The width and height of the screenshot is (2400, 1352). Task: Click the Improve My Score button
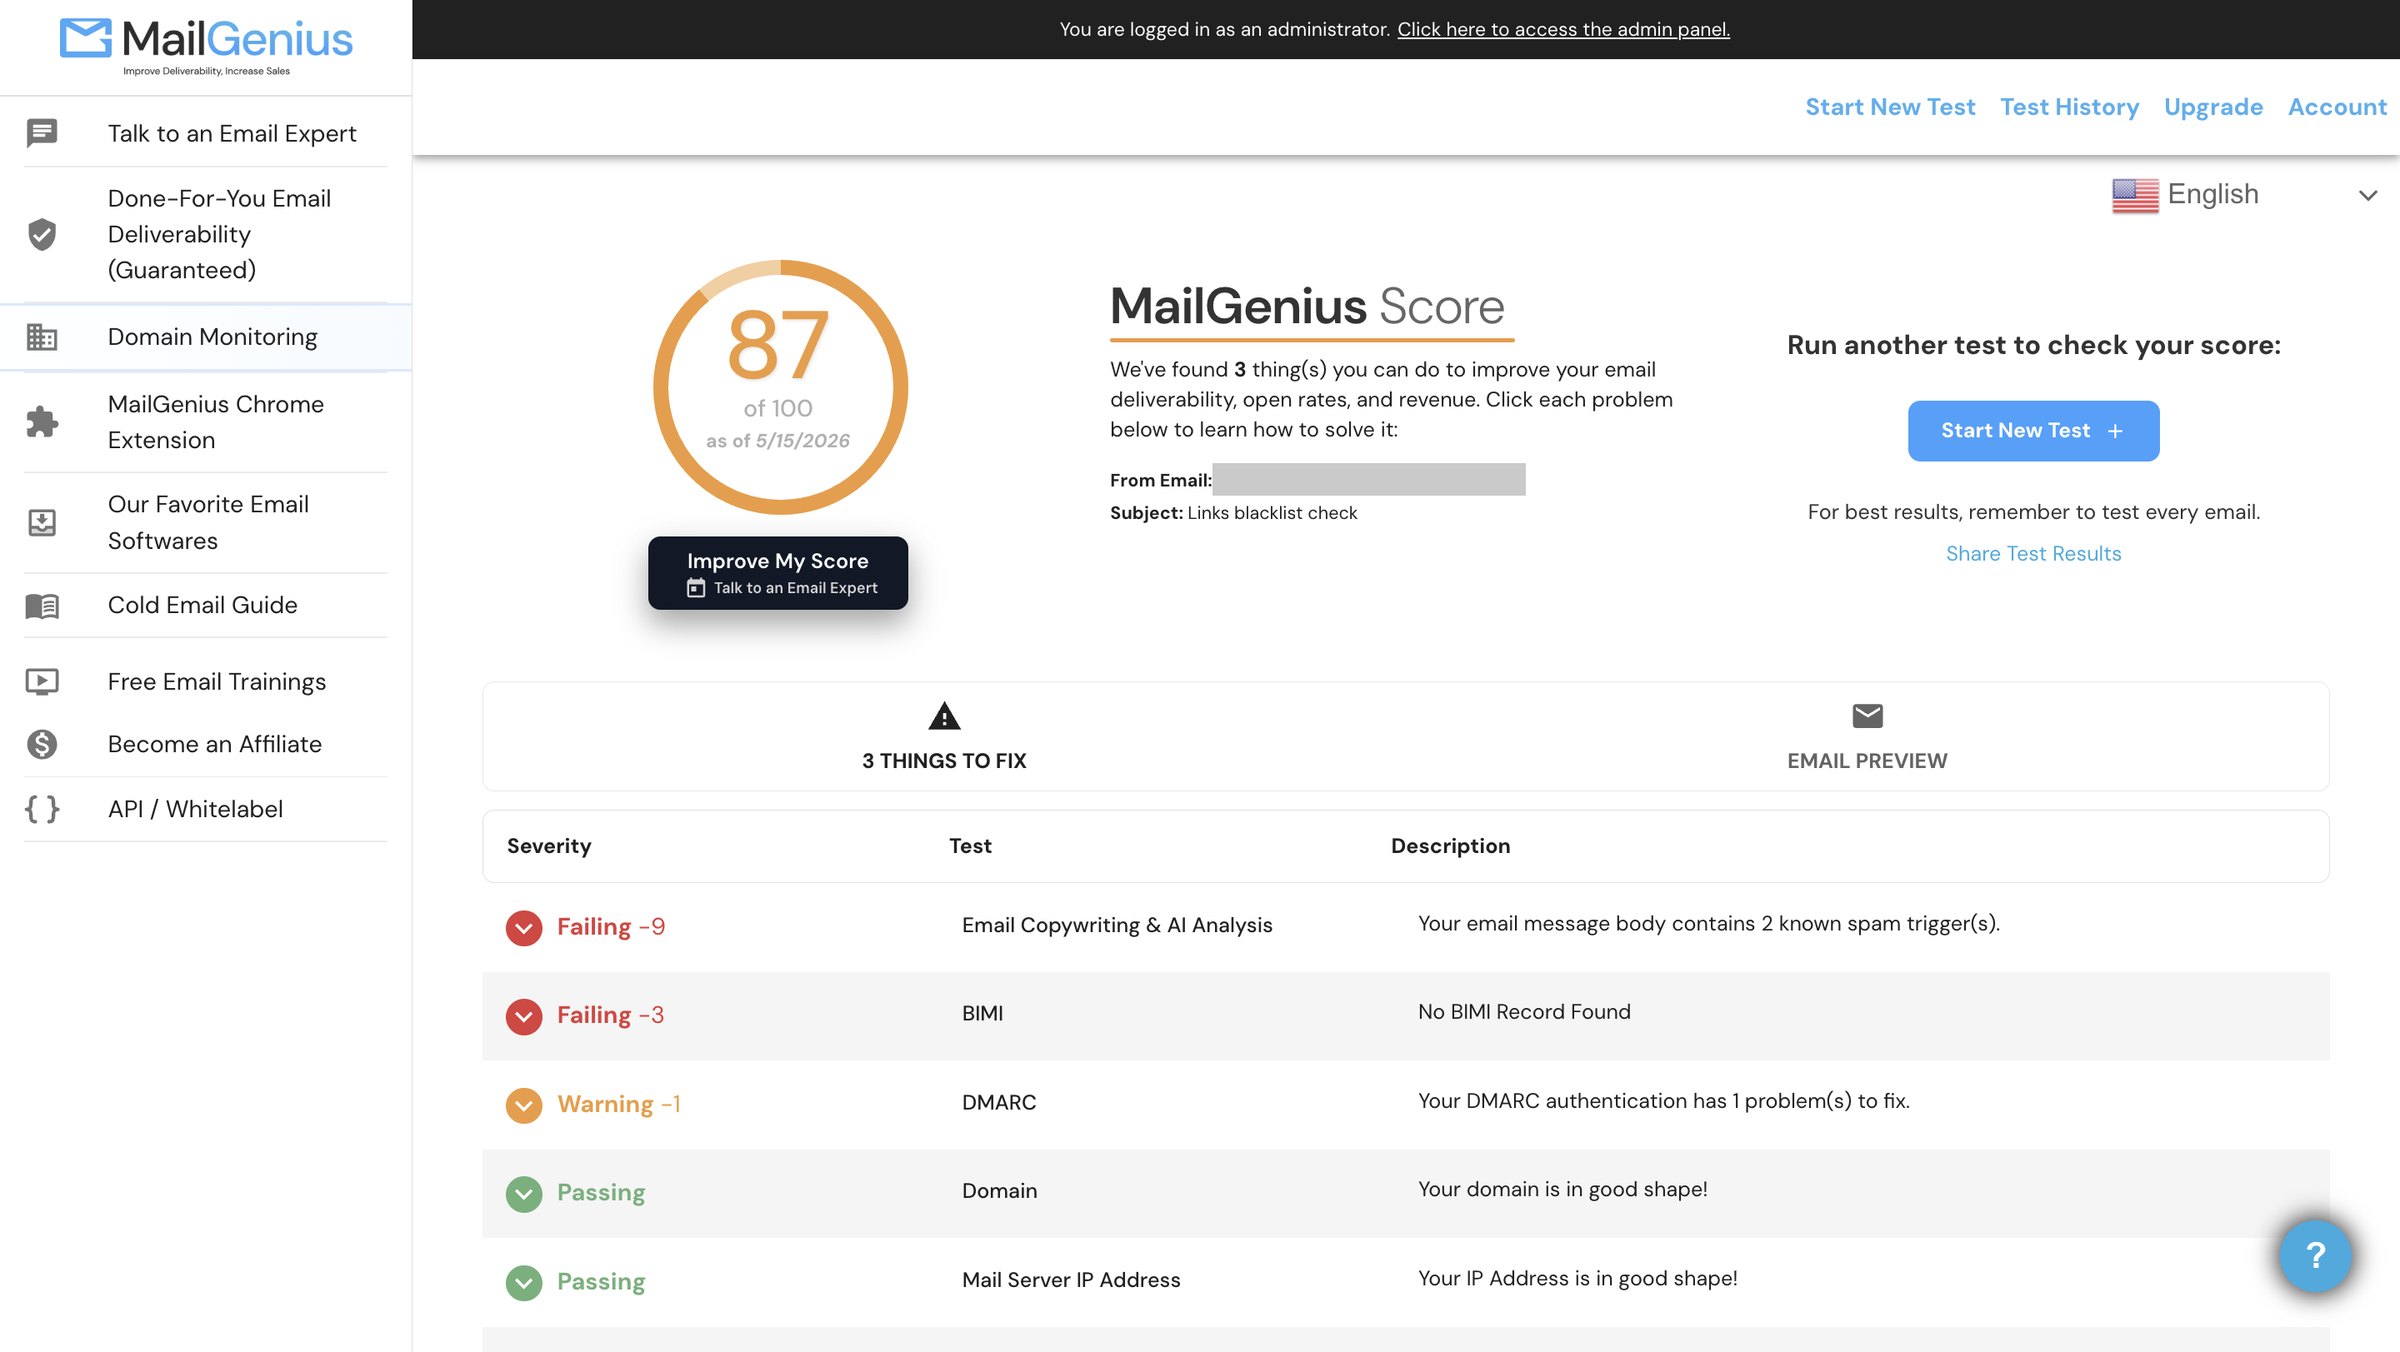tap(778, 573)
